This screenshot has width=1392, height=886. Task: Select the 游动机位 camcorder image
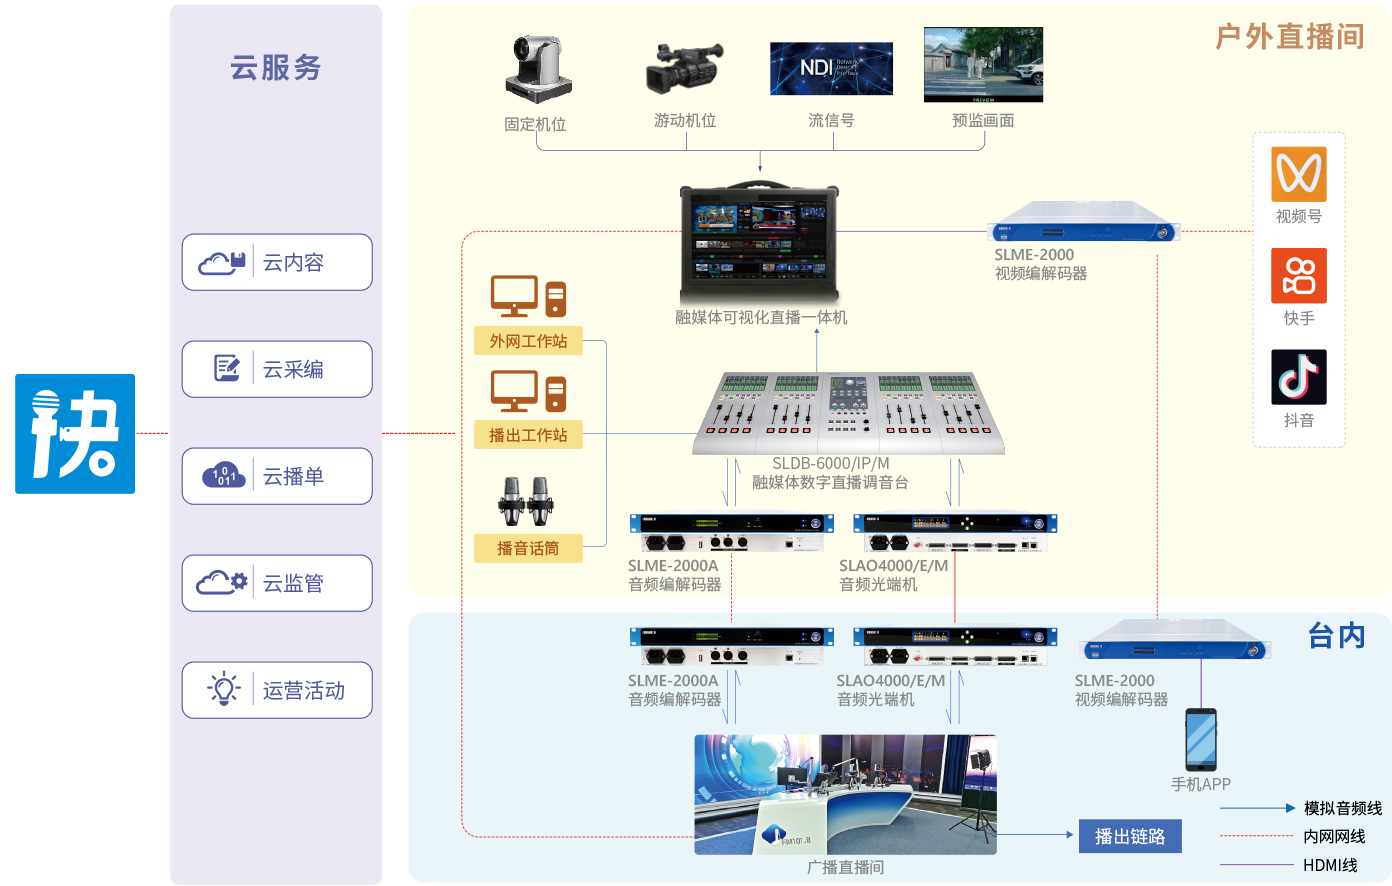(x=684, y=68)
